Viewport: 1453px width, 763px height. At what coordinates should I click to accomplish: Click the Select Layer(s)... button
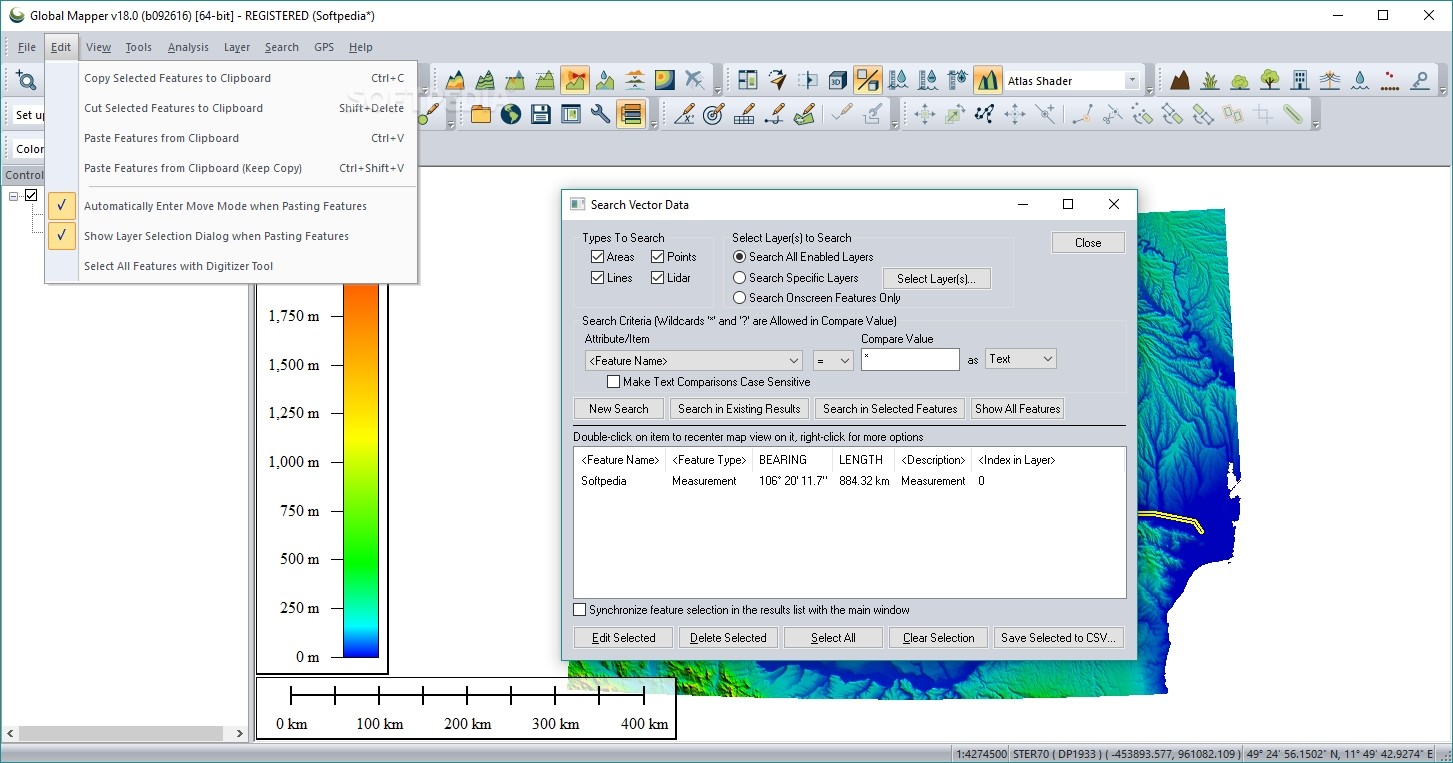936,279
